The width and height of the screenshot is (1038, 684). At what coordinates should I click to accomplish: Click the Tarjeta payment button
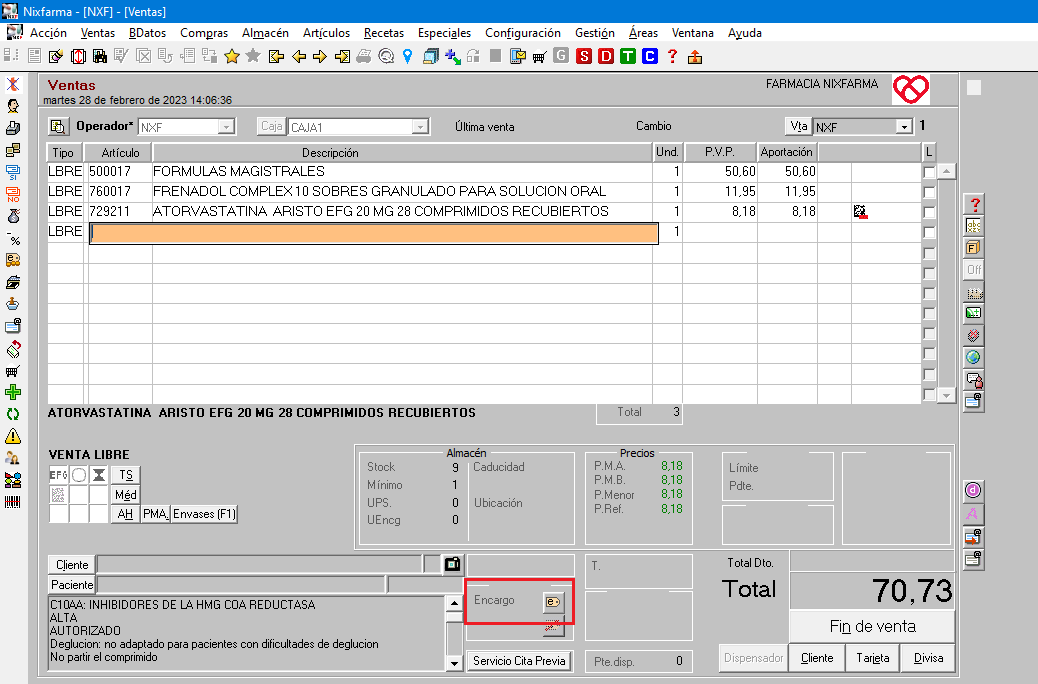[873, 658]
